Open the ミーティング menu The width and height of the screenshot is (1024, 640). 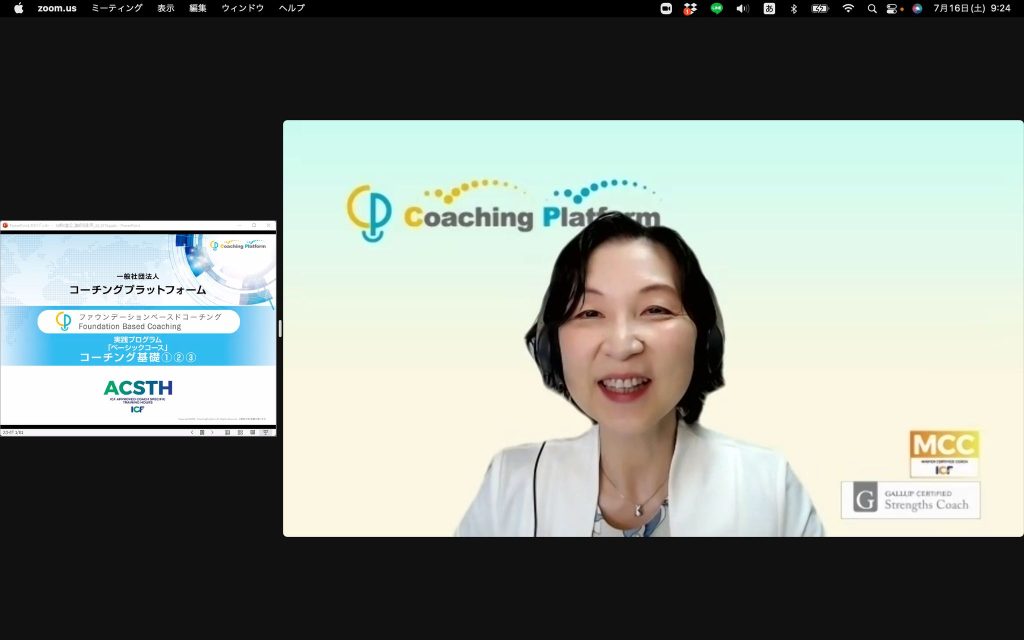click(117, 8)
